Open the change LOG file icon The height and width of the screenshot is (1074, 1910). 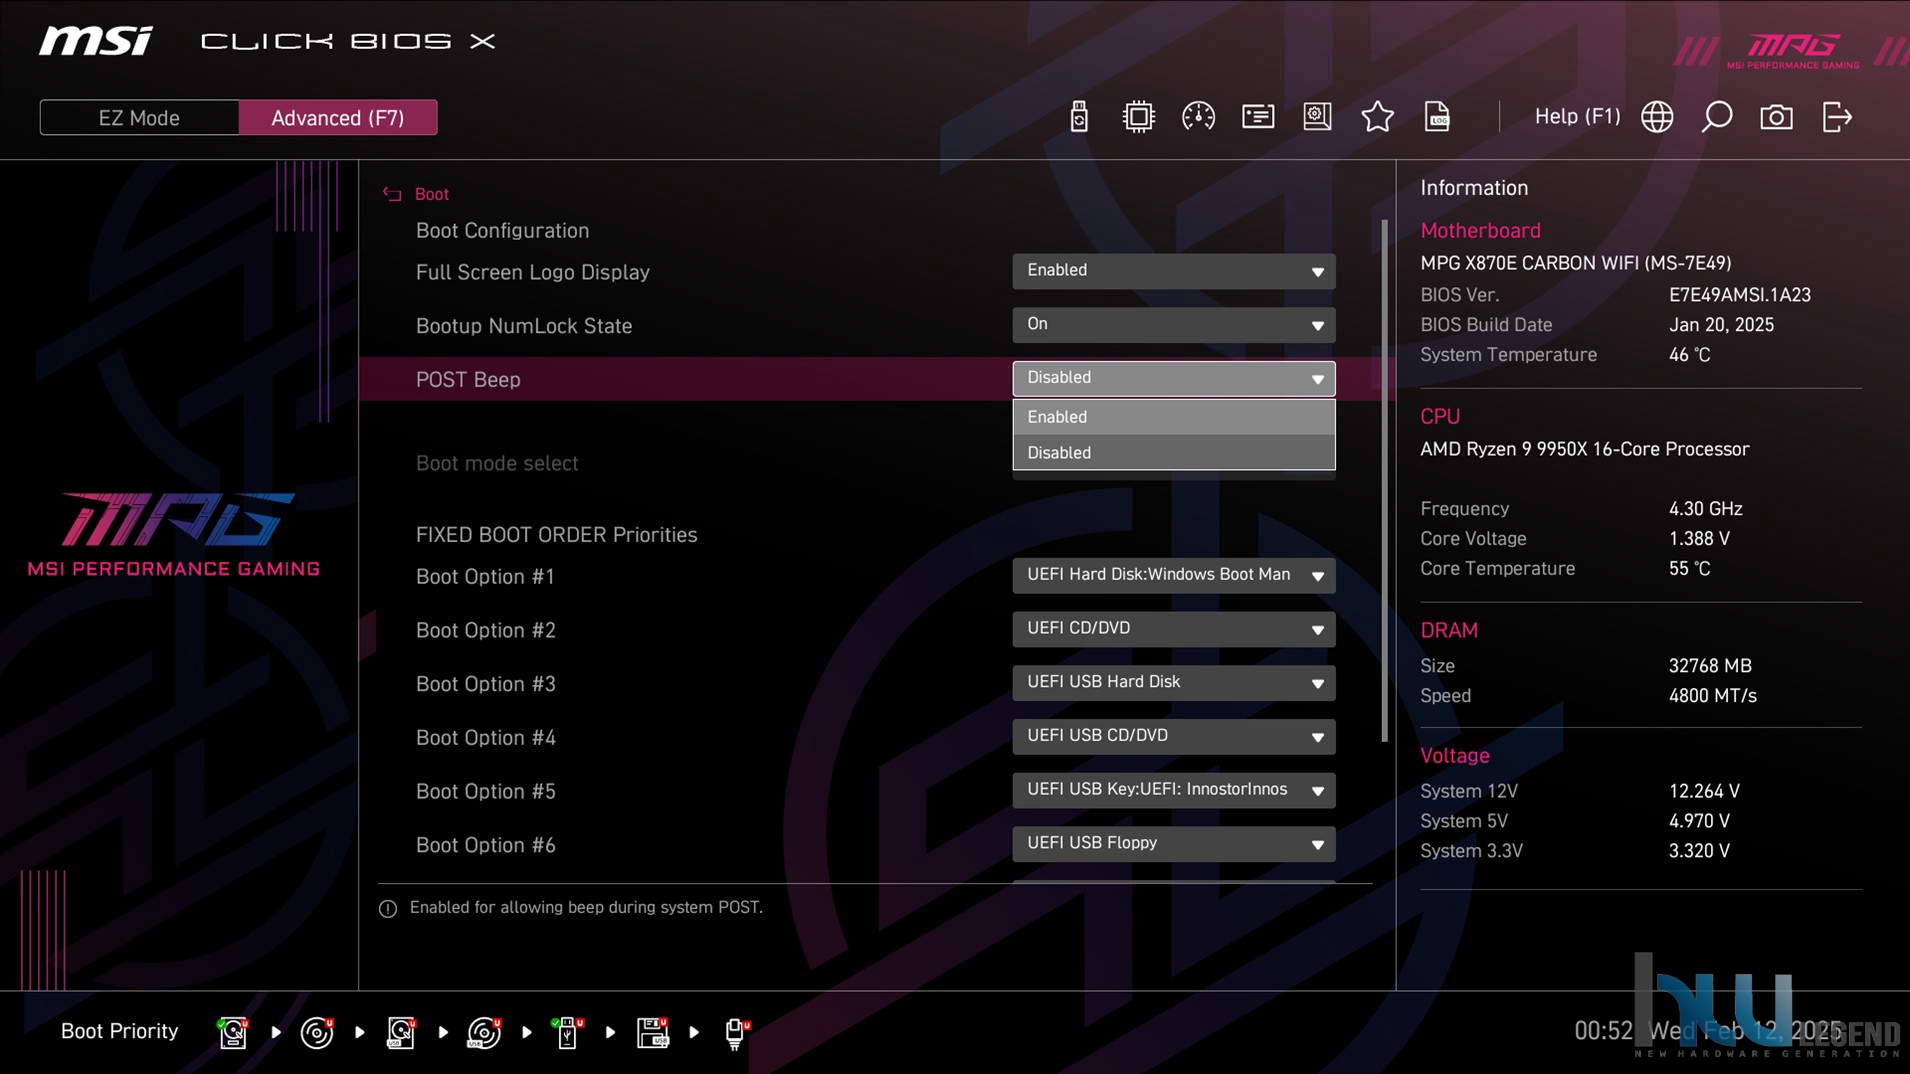click(x=1437, y=117)
